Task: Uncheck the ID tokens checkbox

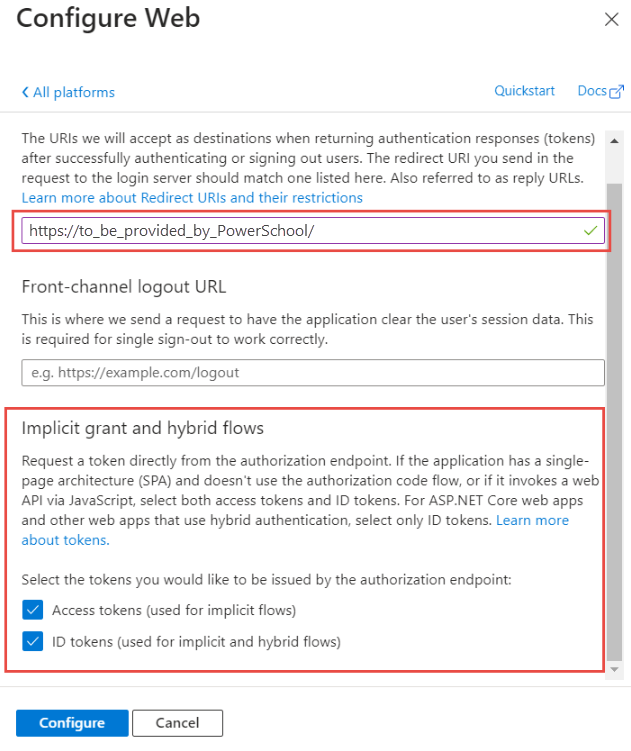Action: coord(33,642)
